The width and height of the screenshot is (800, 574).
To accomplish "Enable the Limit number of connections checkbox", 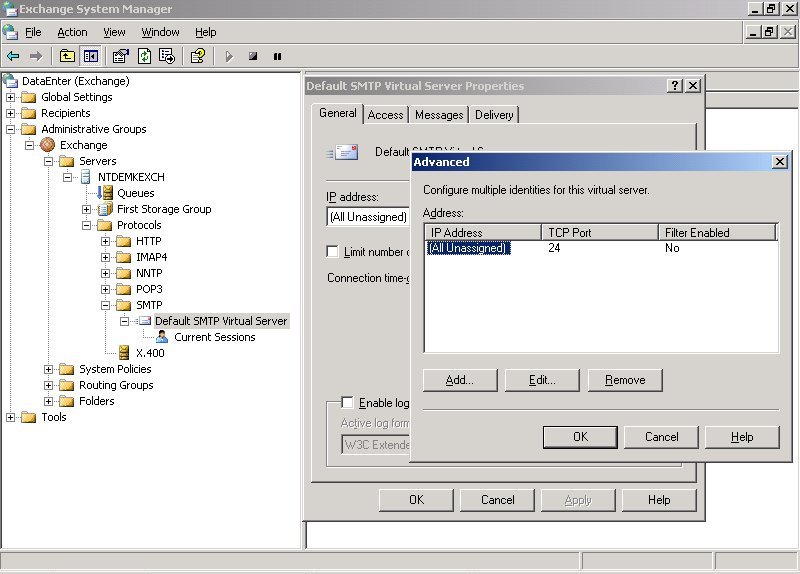I will 333,252.
